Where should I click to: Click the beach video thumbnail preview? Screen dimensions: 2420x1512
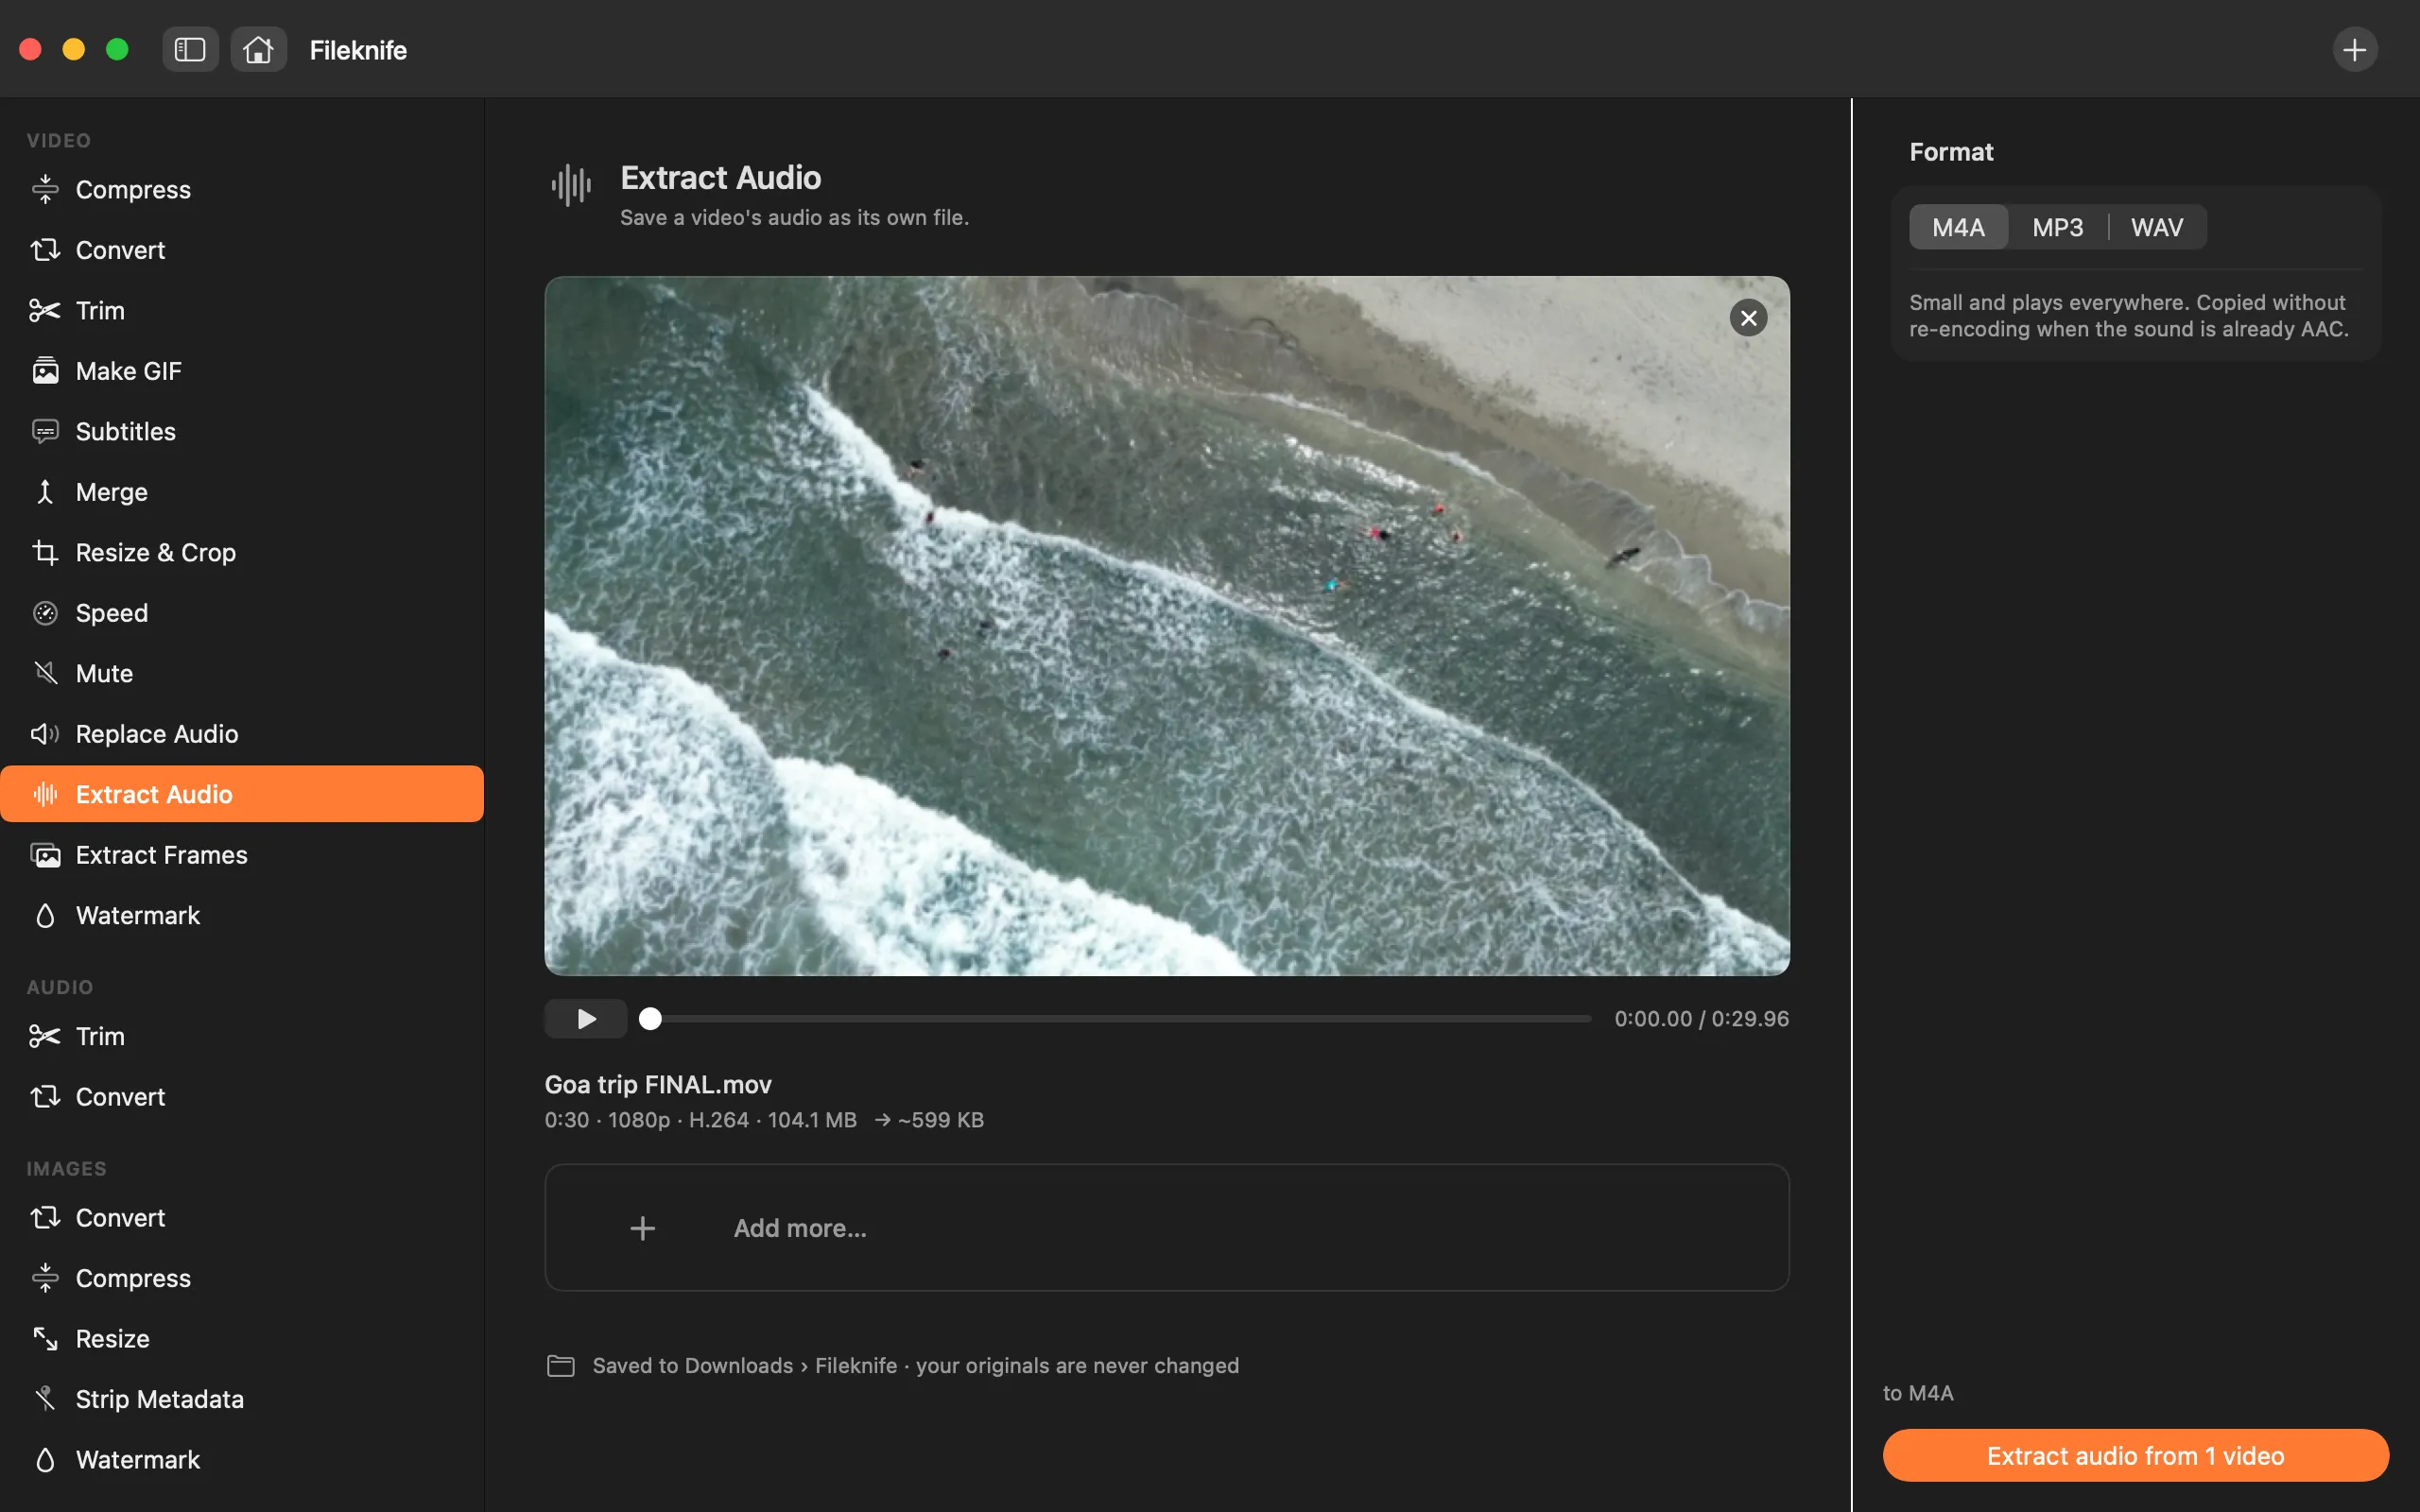point(1166,626)
